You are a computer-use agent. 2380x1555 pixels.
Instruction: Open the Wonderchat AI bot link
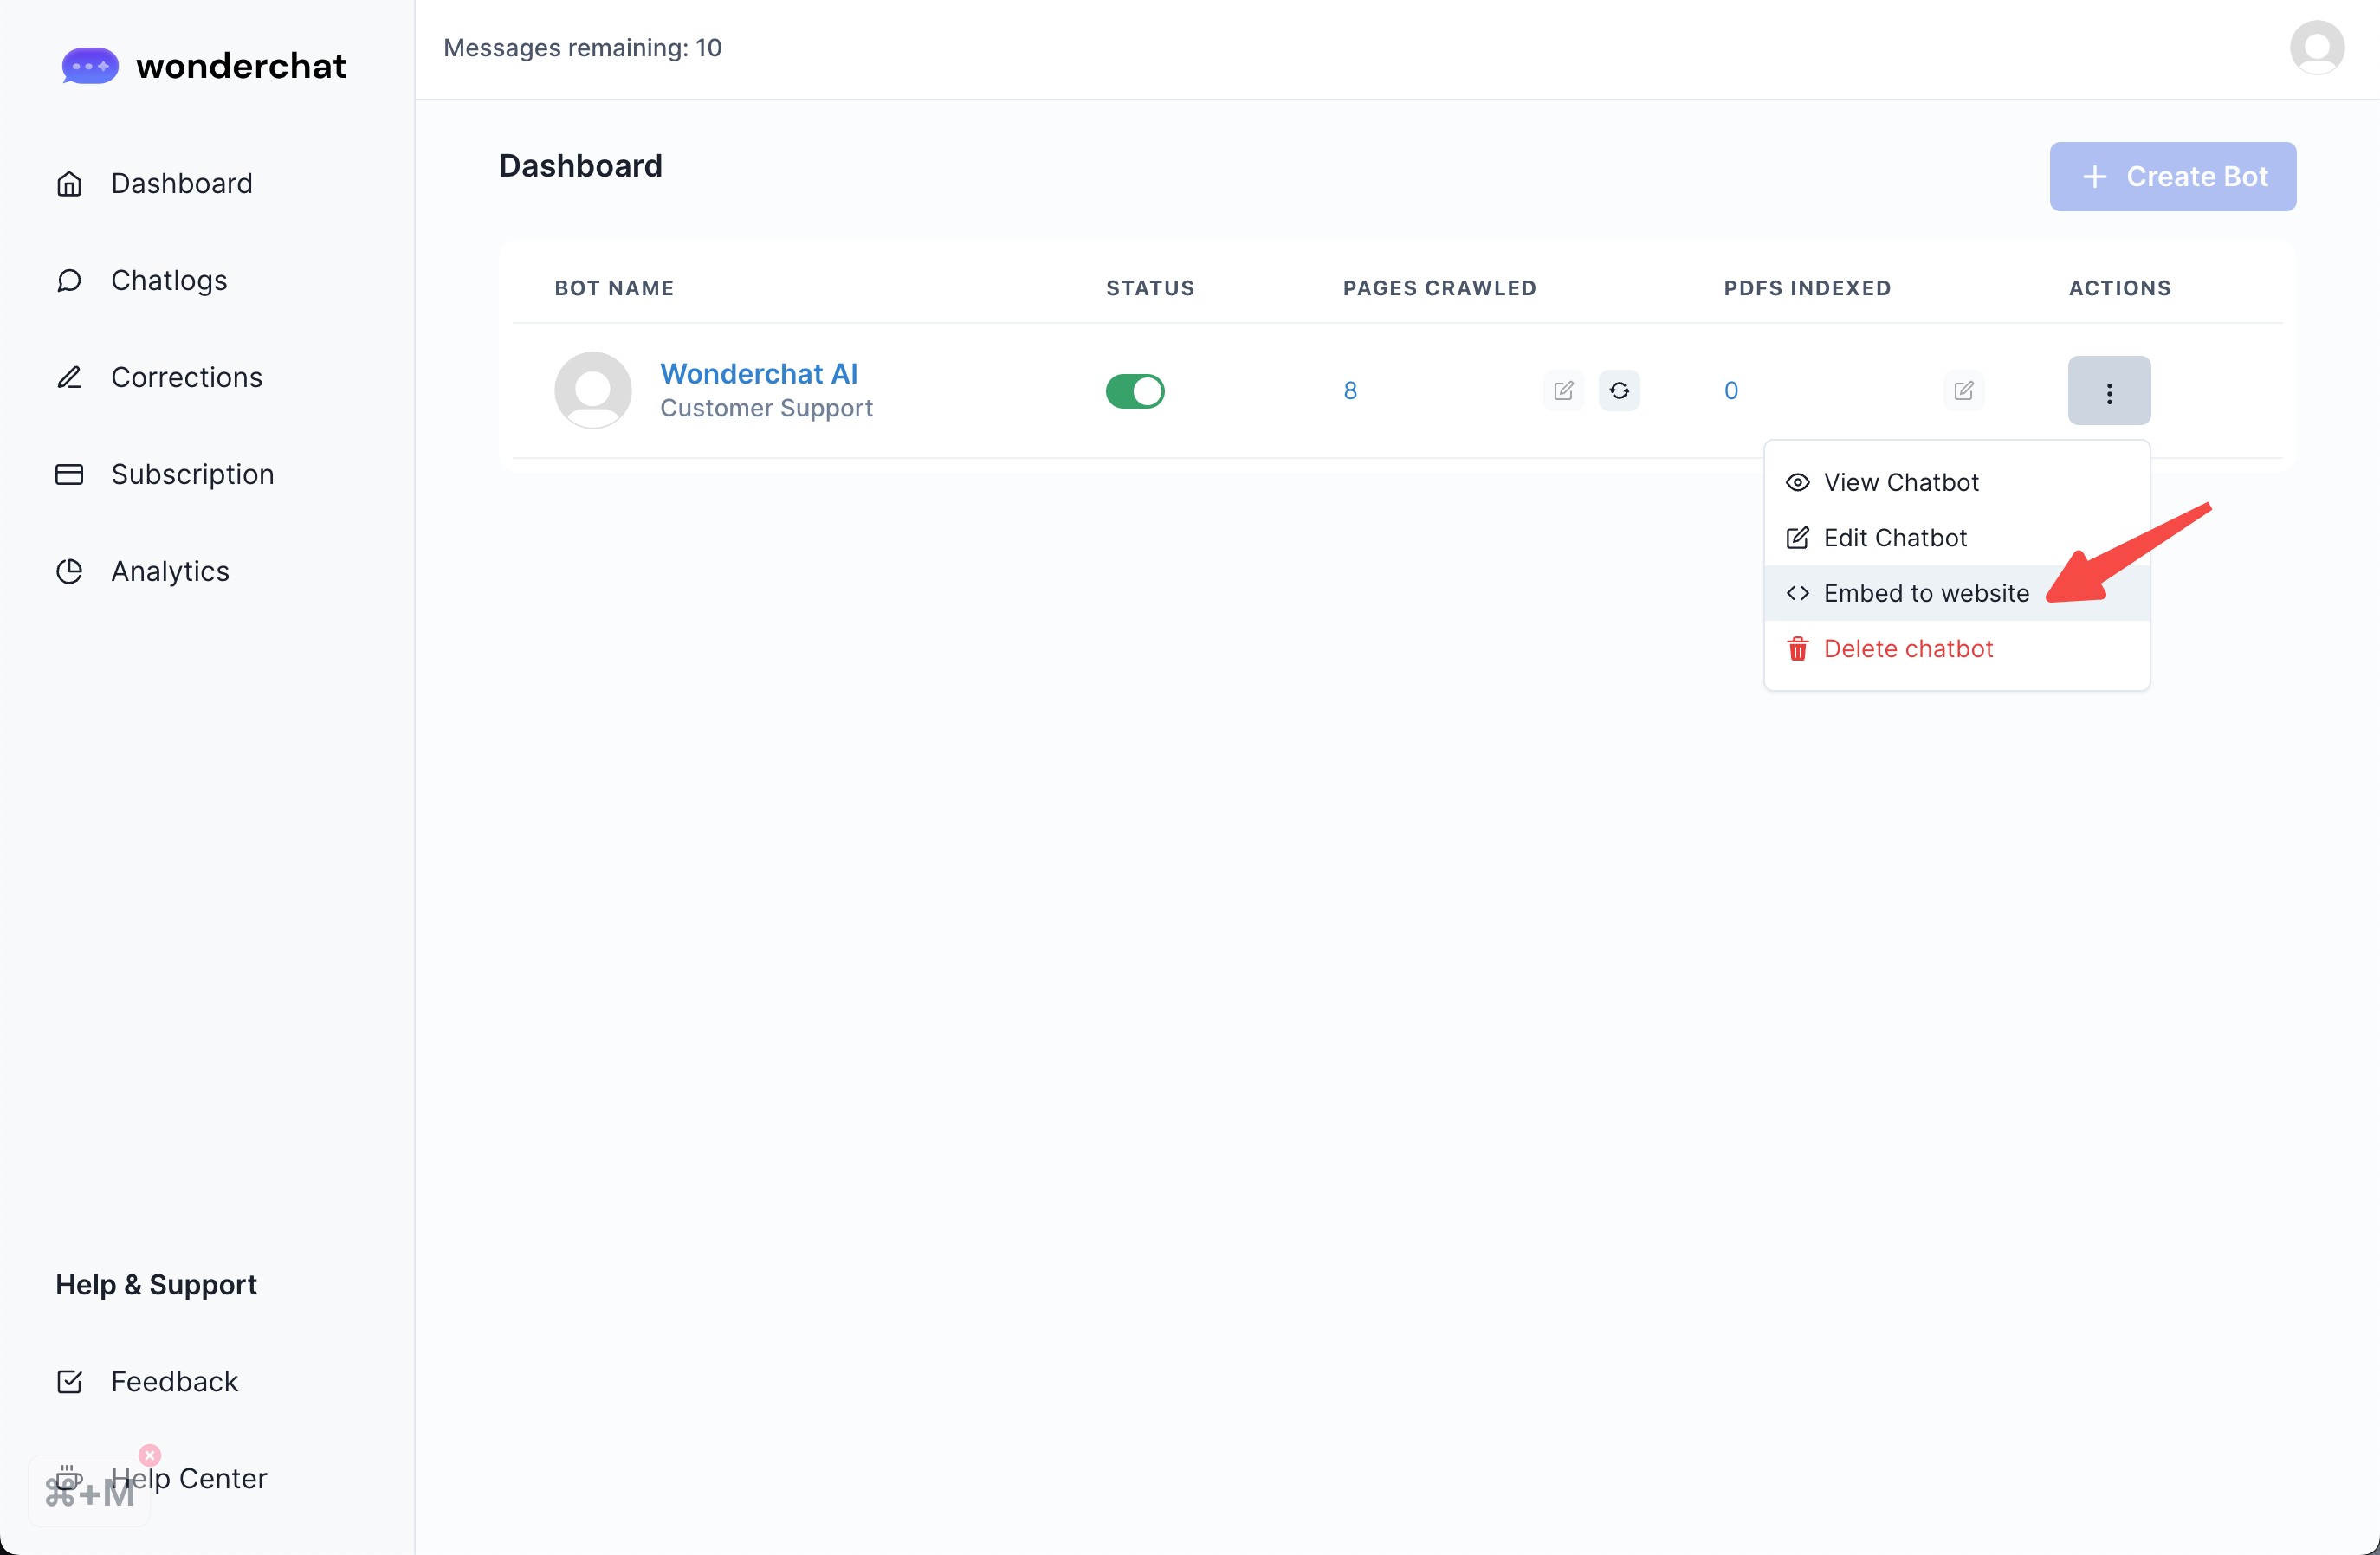tap(758, 373)
